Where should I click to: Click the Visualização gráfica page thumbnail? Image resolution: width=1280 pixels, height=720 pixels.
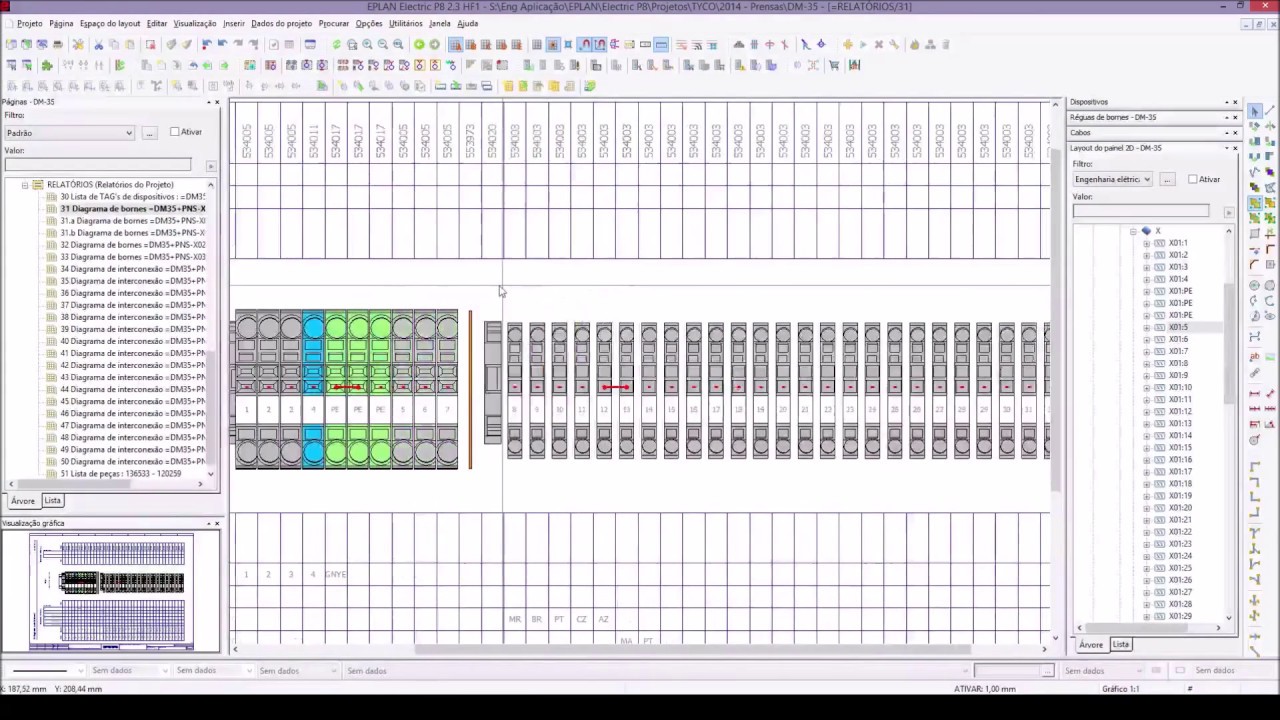coord(111,591)
